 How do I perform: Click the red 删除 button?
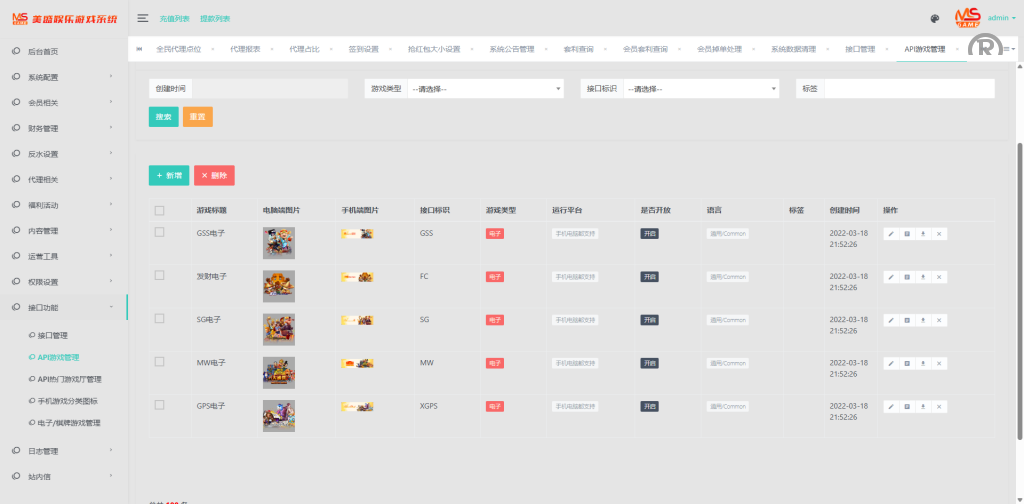click(x=214, y=175)
